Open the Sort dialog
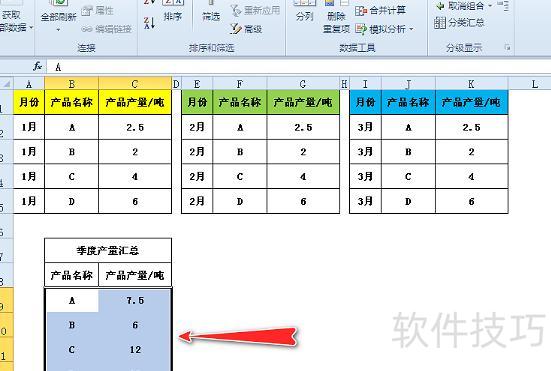The image size is (551, 371). click(x=173, y=11)
